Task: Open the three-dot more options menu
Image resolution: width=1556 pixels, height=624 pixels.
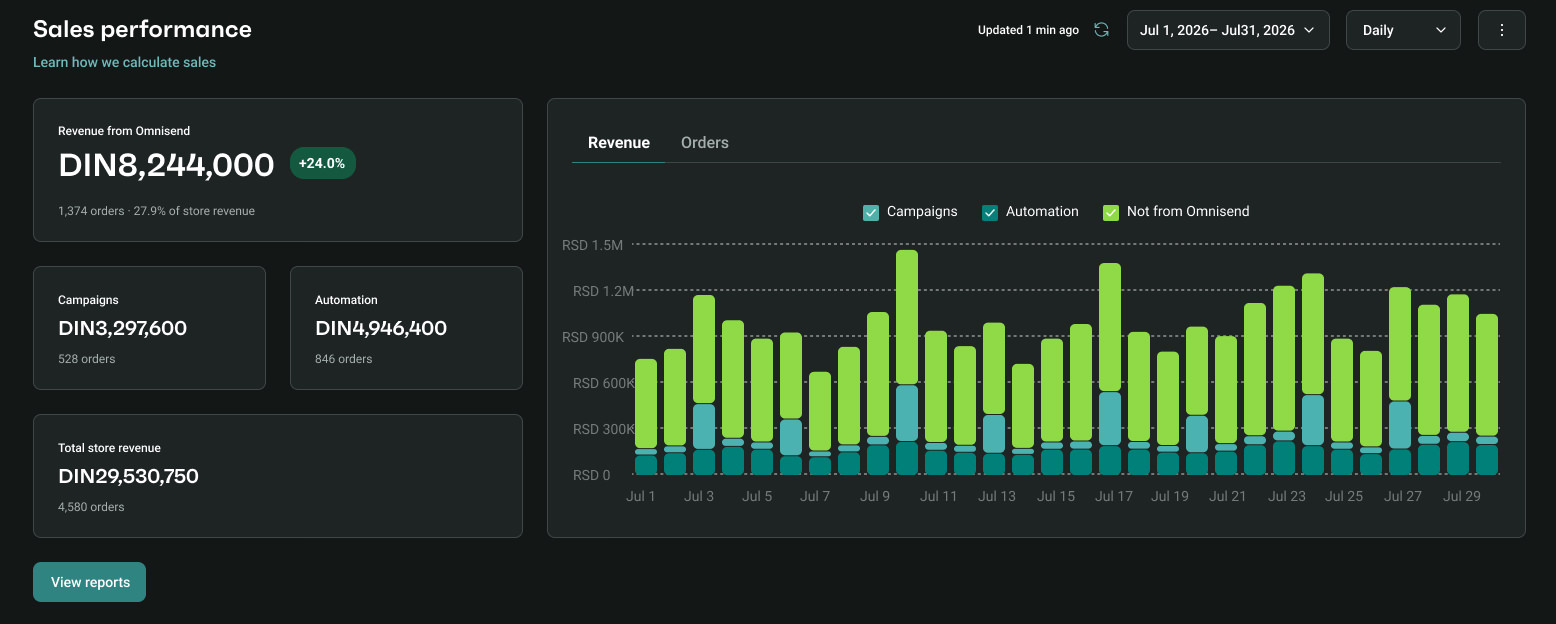Action: [1501, 30]
